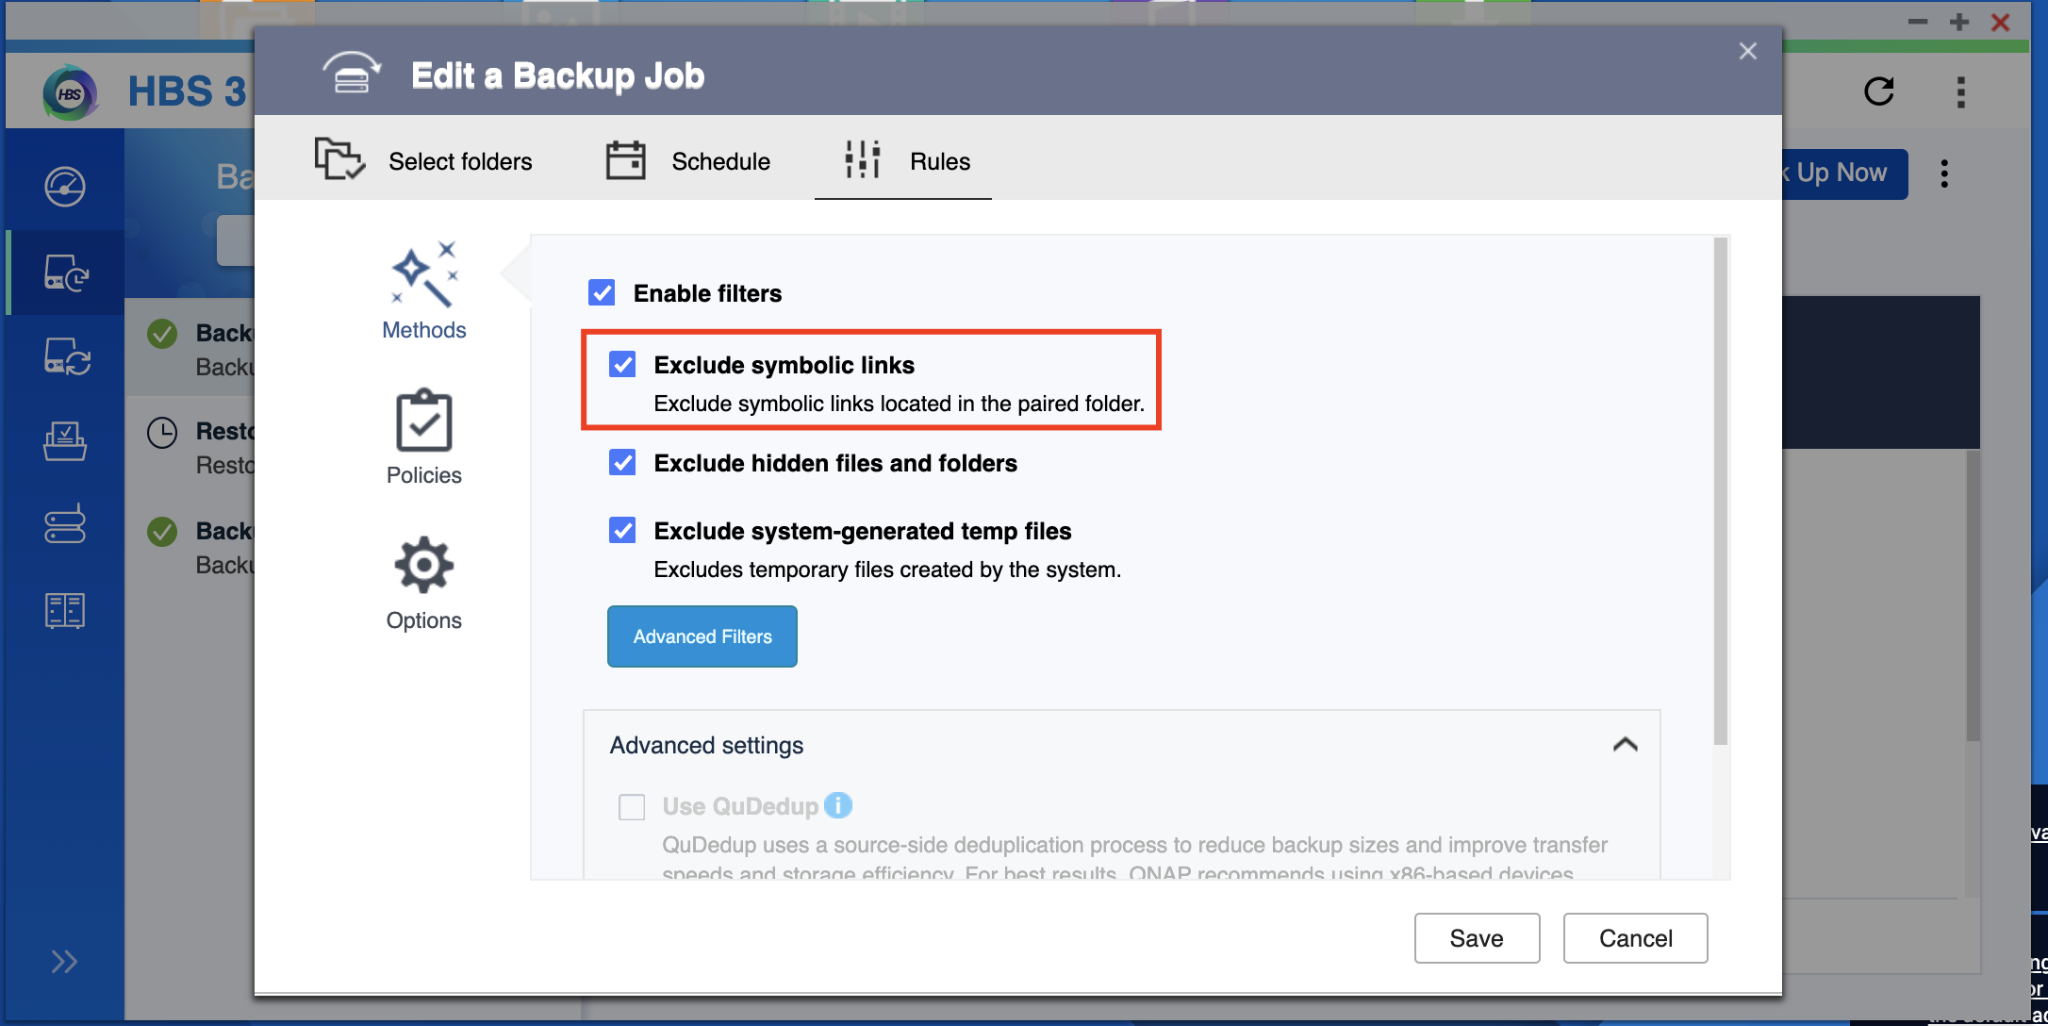The width and height of the screenshot is (2048, 1026).
Task: Switch to the Select folders tab
Action: 424,161
